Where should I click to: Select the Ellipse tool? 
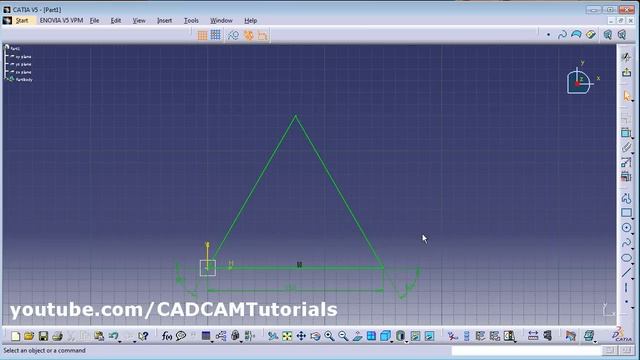pos(627,258)
